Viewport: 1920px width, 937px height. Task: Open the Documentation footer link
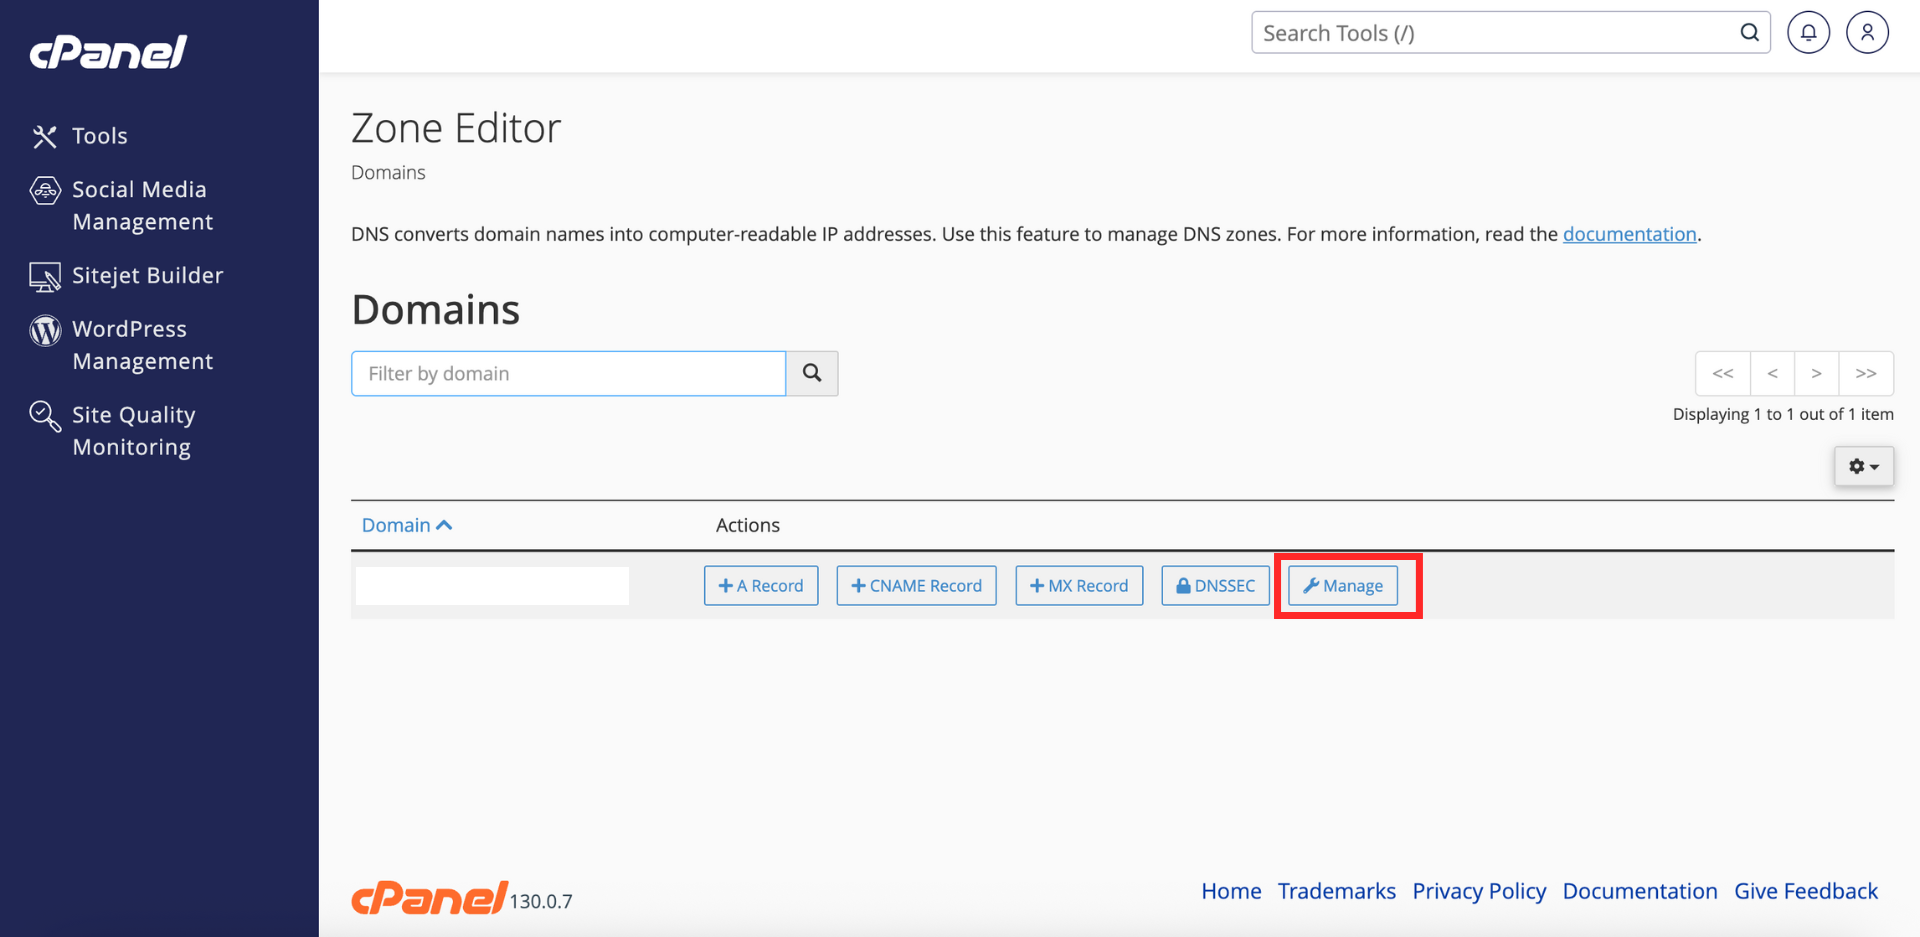click(1640, 891)
